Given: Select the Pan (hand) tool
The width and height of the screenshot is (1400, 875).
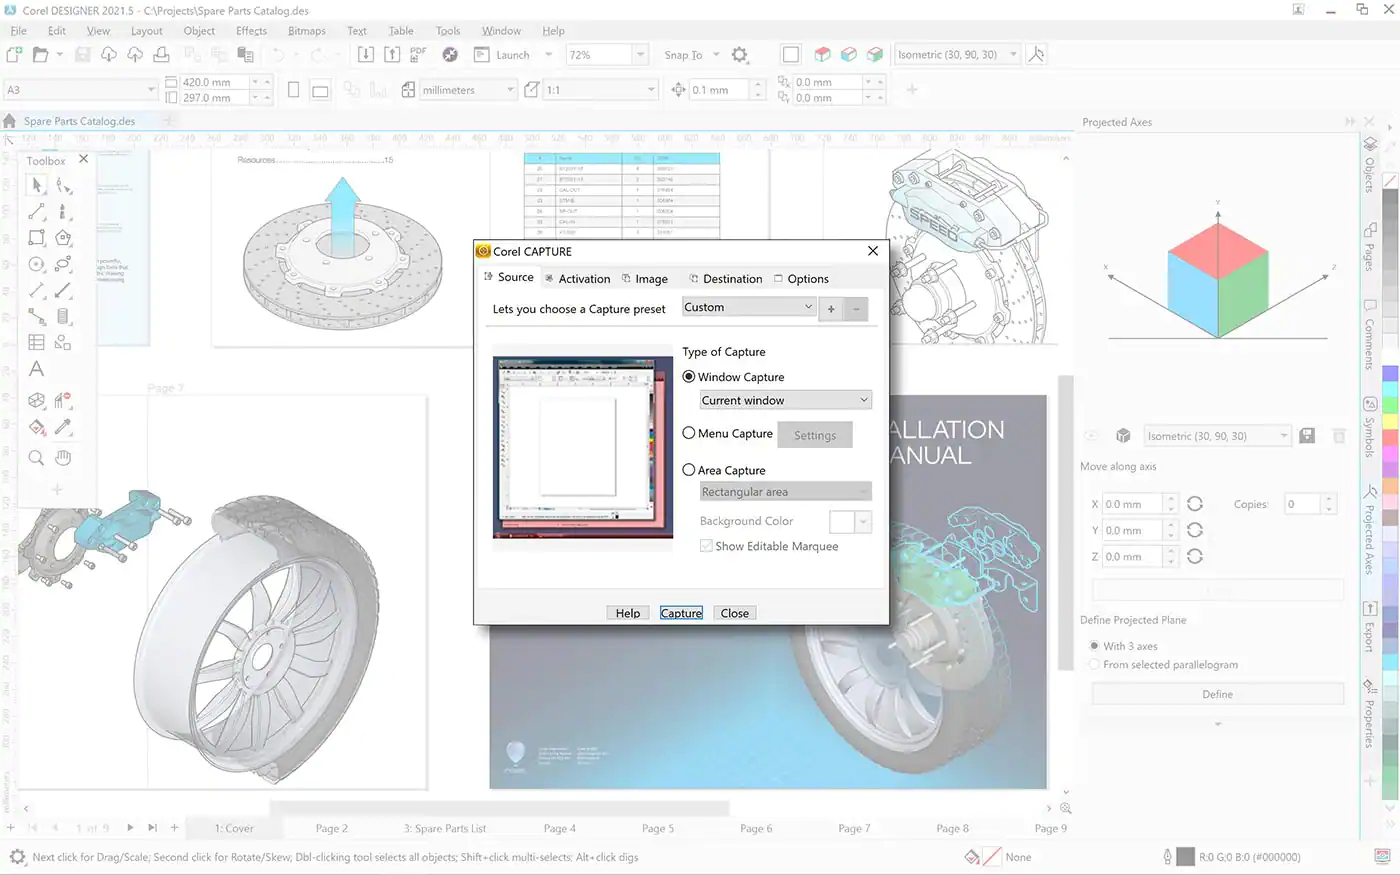Looking at the screenshot, I should click(x=61, y=457).
